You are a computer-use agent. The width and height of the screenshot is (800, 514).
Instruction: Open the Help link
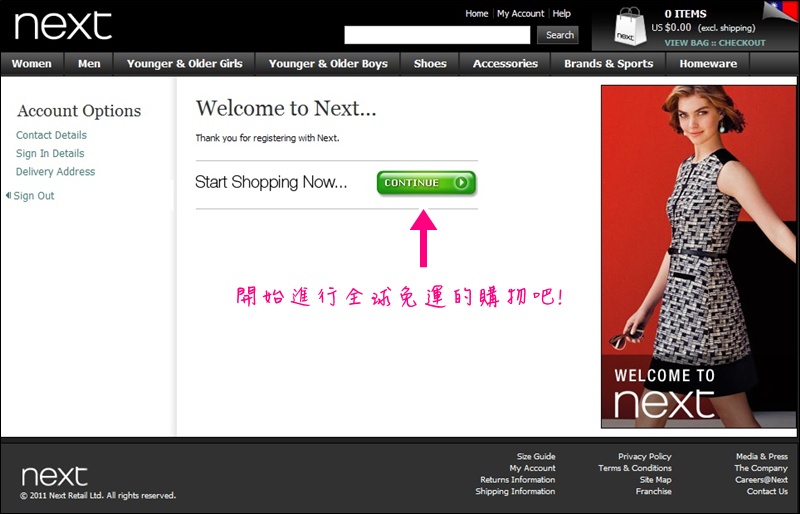[x=561, y=14]
